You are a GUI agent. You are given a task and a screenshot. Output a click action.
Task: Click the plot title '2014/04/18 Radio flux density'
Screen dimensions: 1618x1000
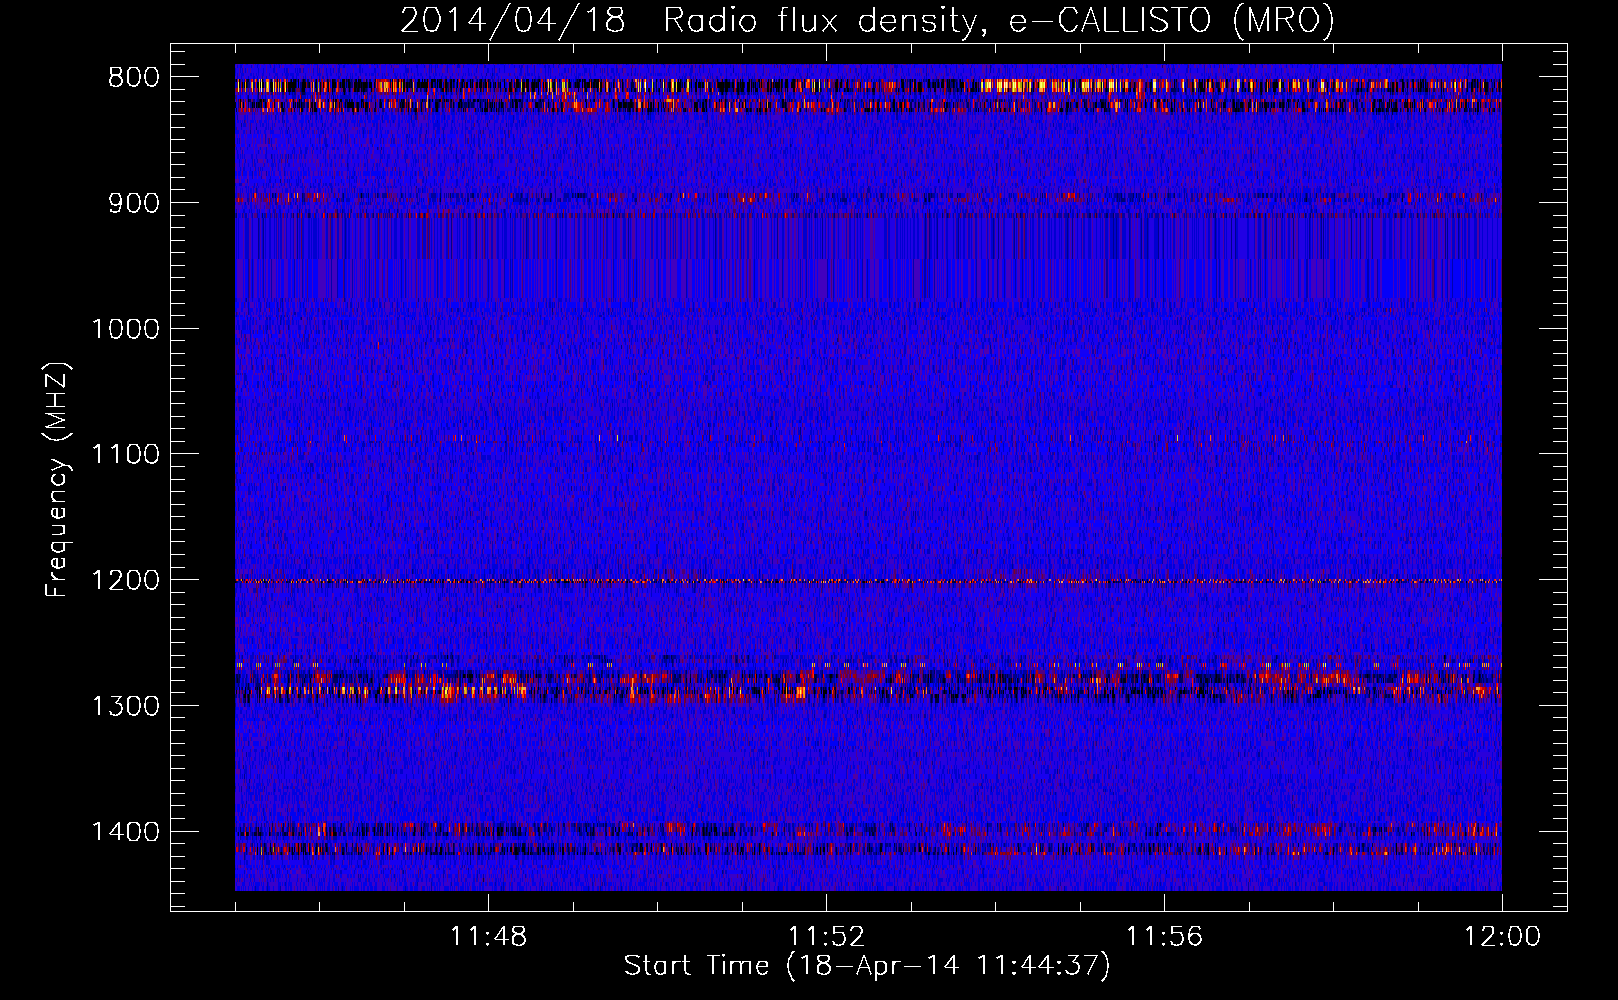point(867,20)
